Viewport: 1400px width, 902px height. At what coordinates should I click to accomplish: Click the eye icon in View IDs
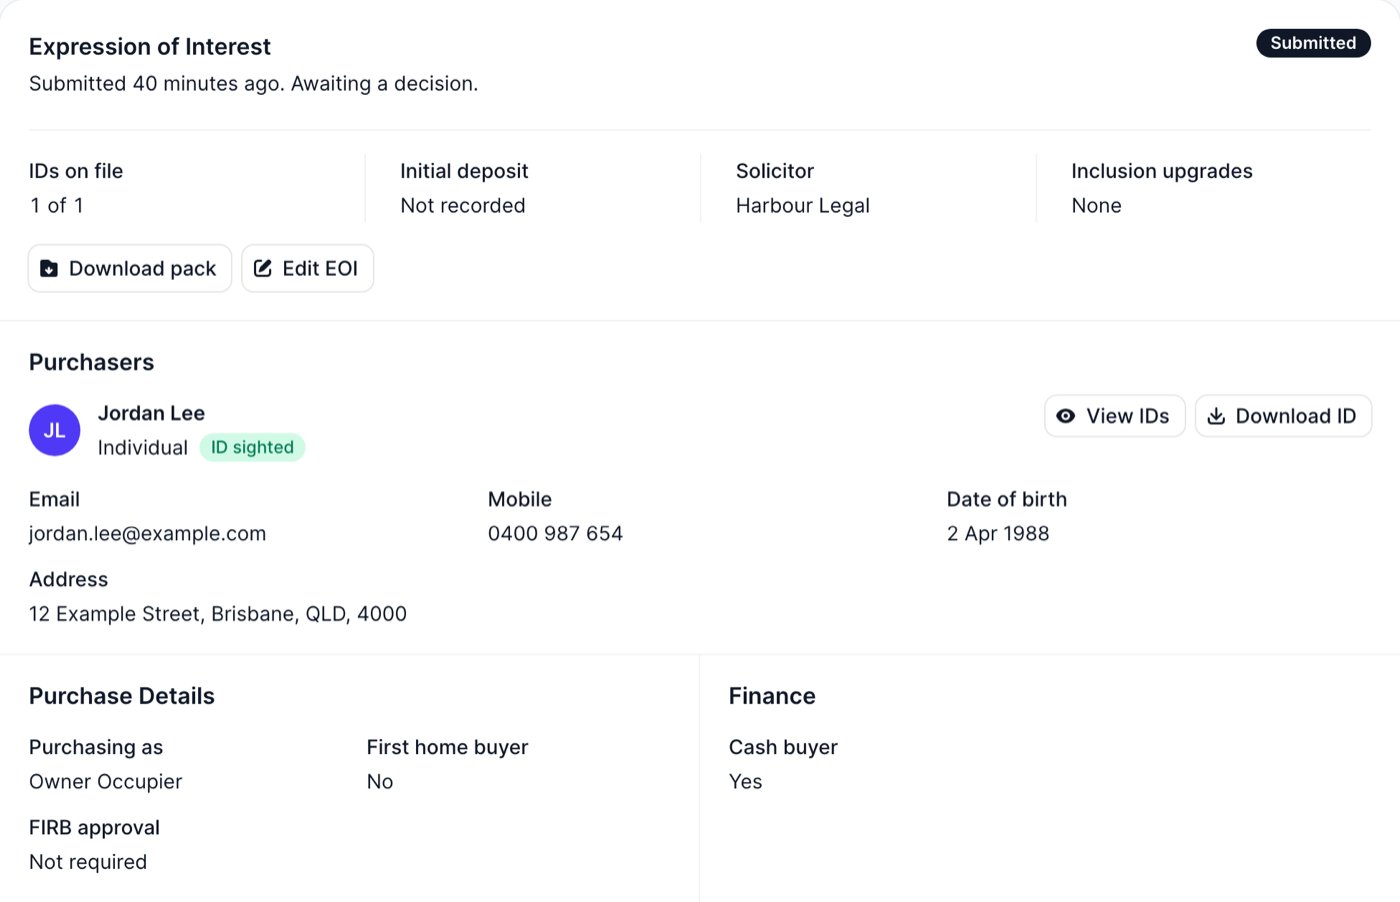pos(1066,416)
